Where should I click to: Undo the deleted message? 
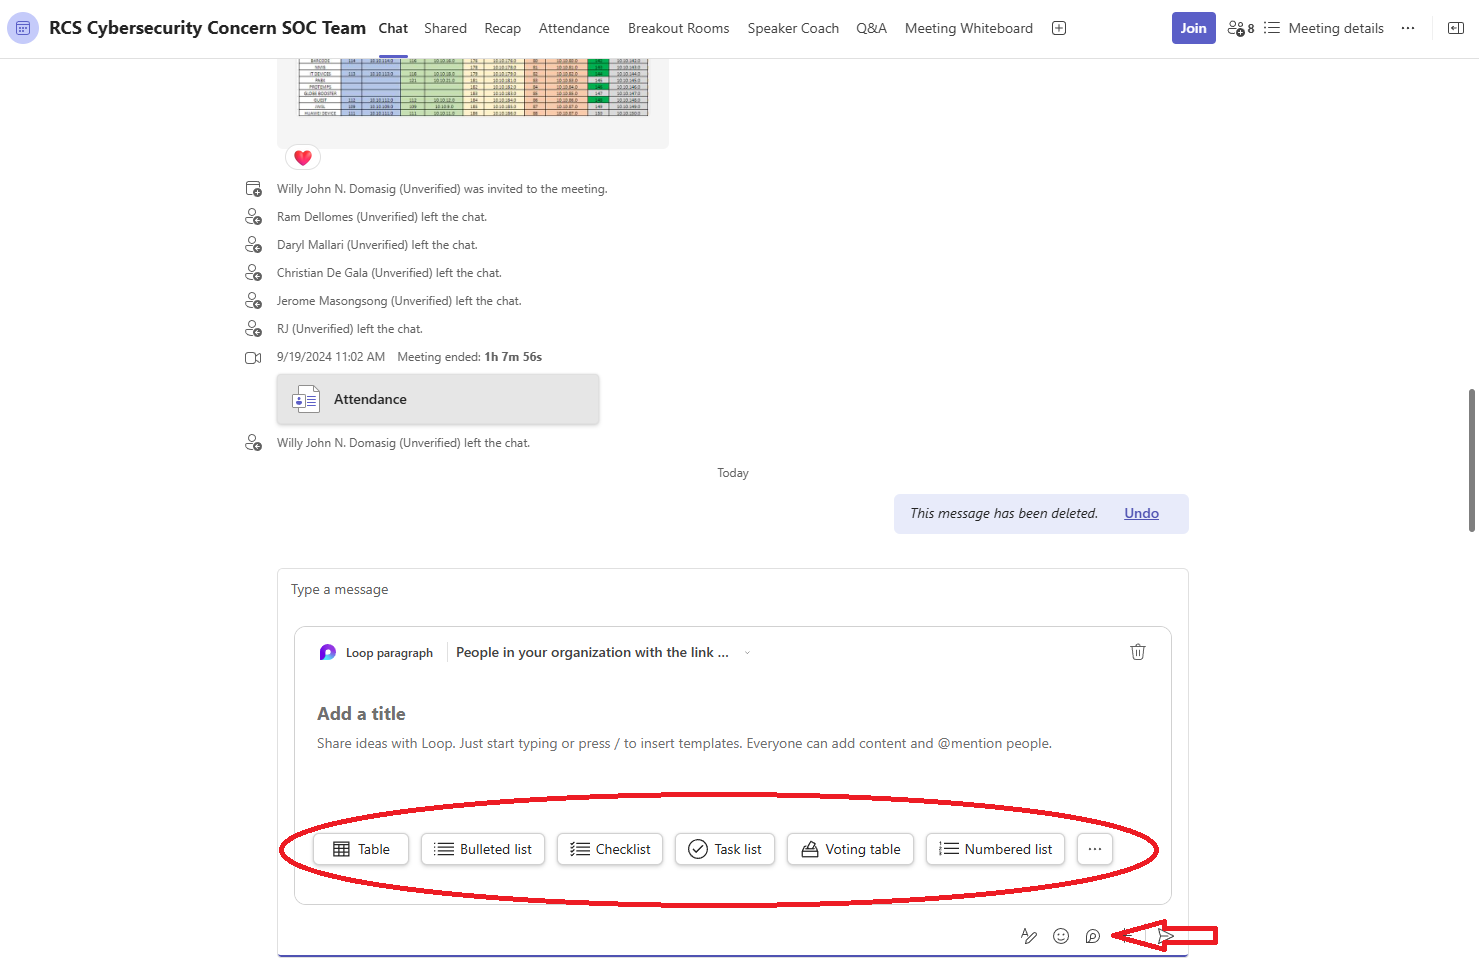pos(1141,513)
